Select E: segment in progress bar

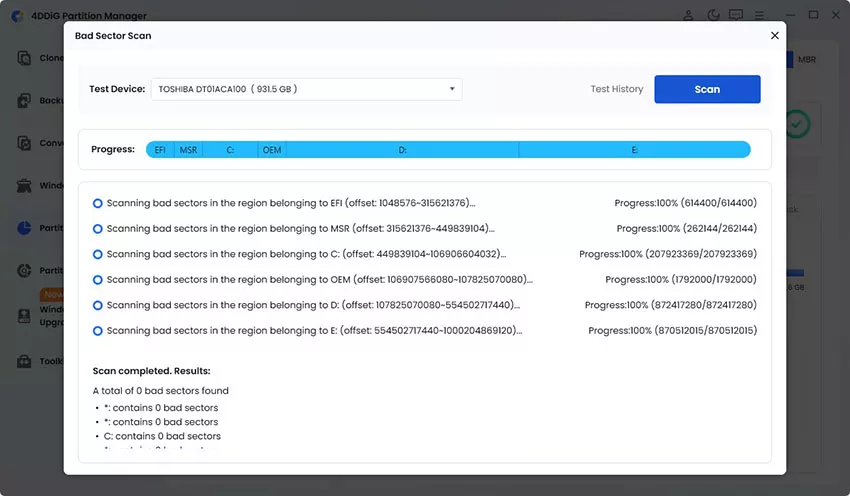pos(634,150)
